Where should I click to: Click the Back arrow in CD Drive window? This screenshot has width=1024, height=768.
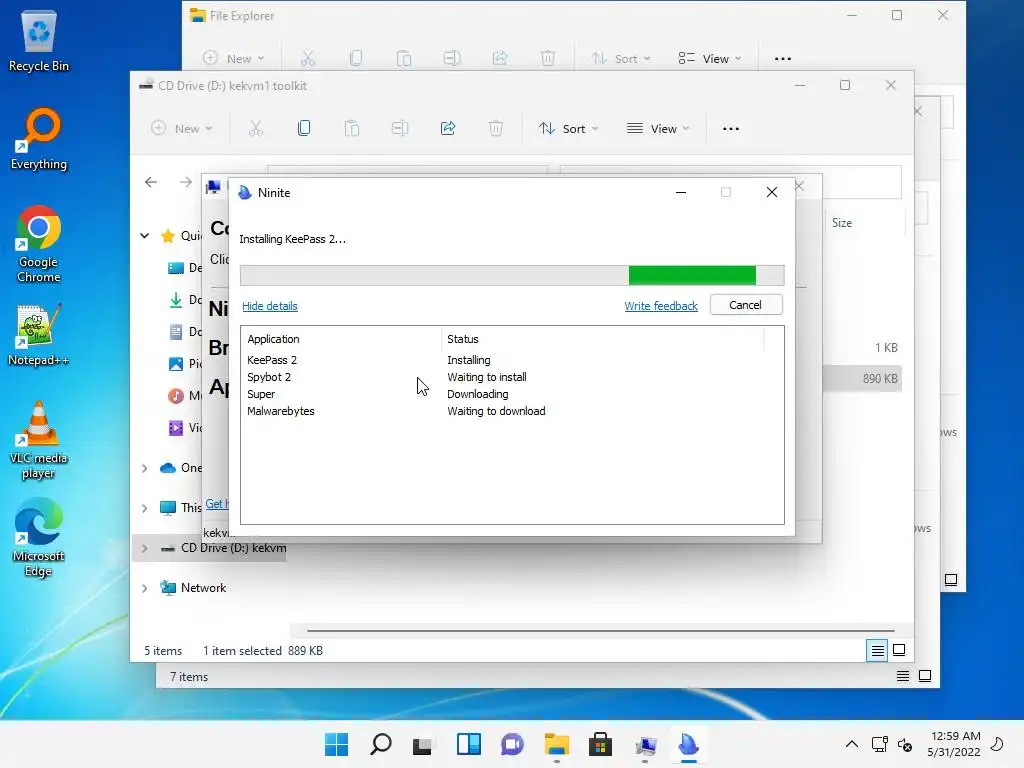point(151,182)
